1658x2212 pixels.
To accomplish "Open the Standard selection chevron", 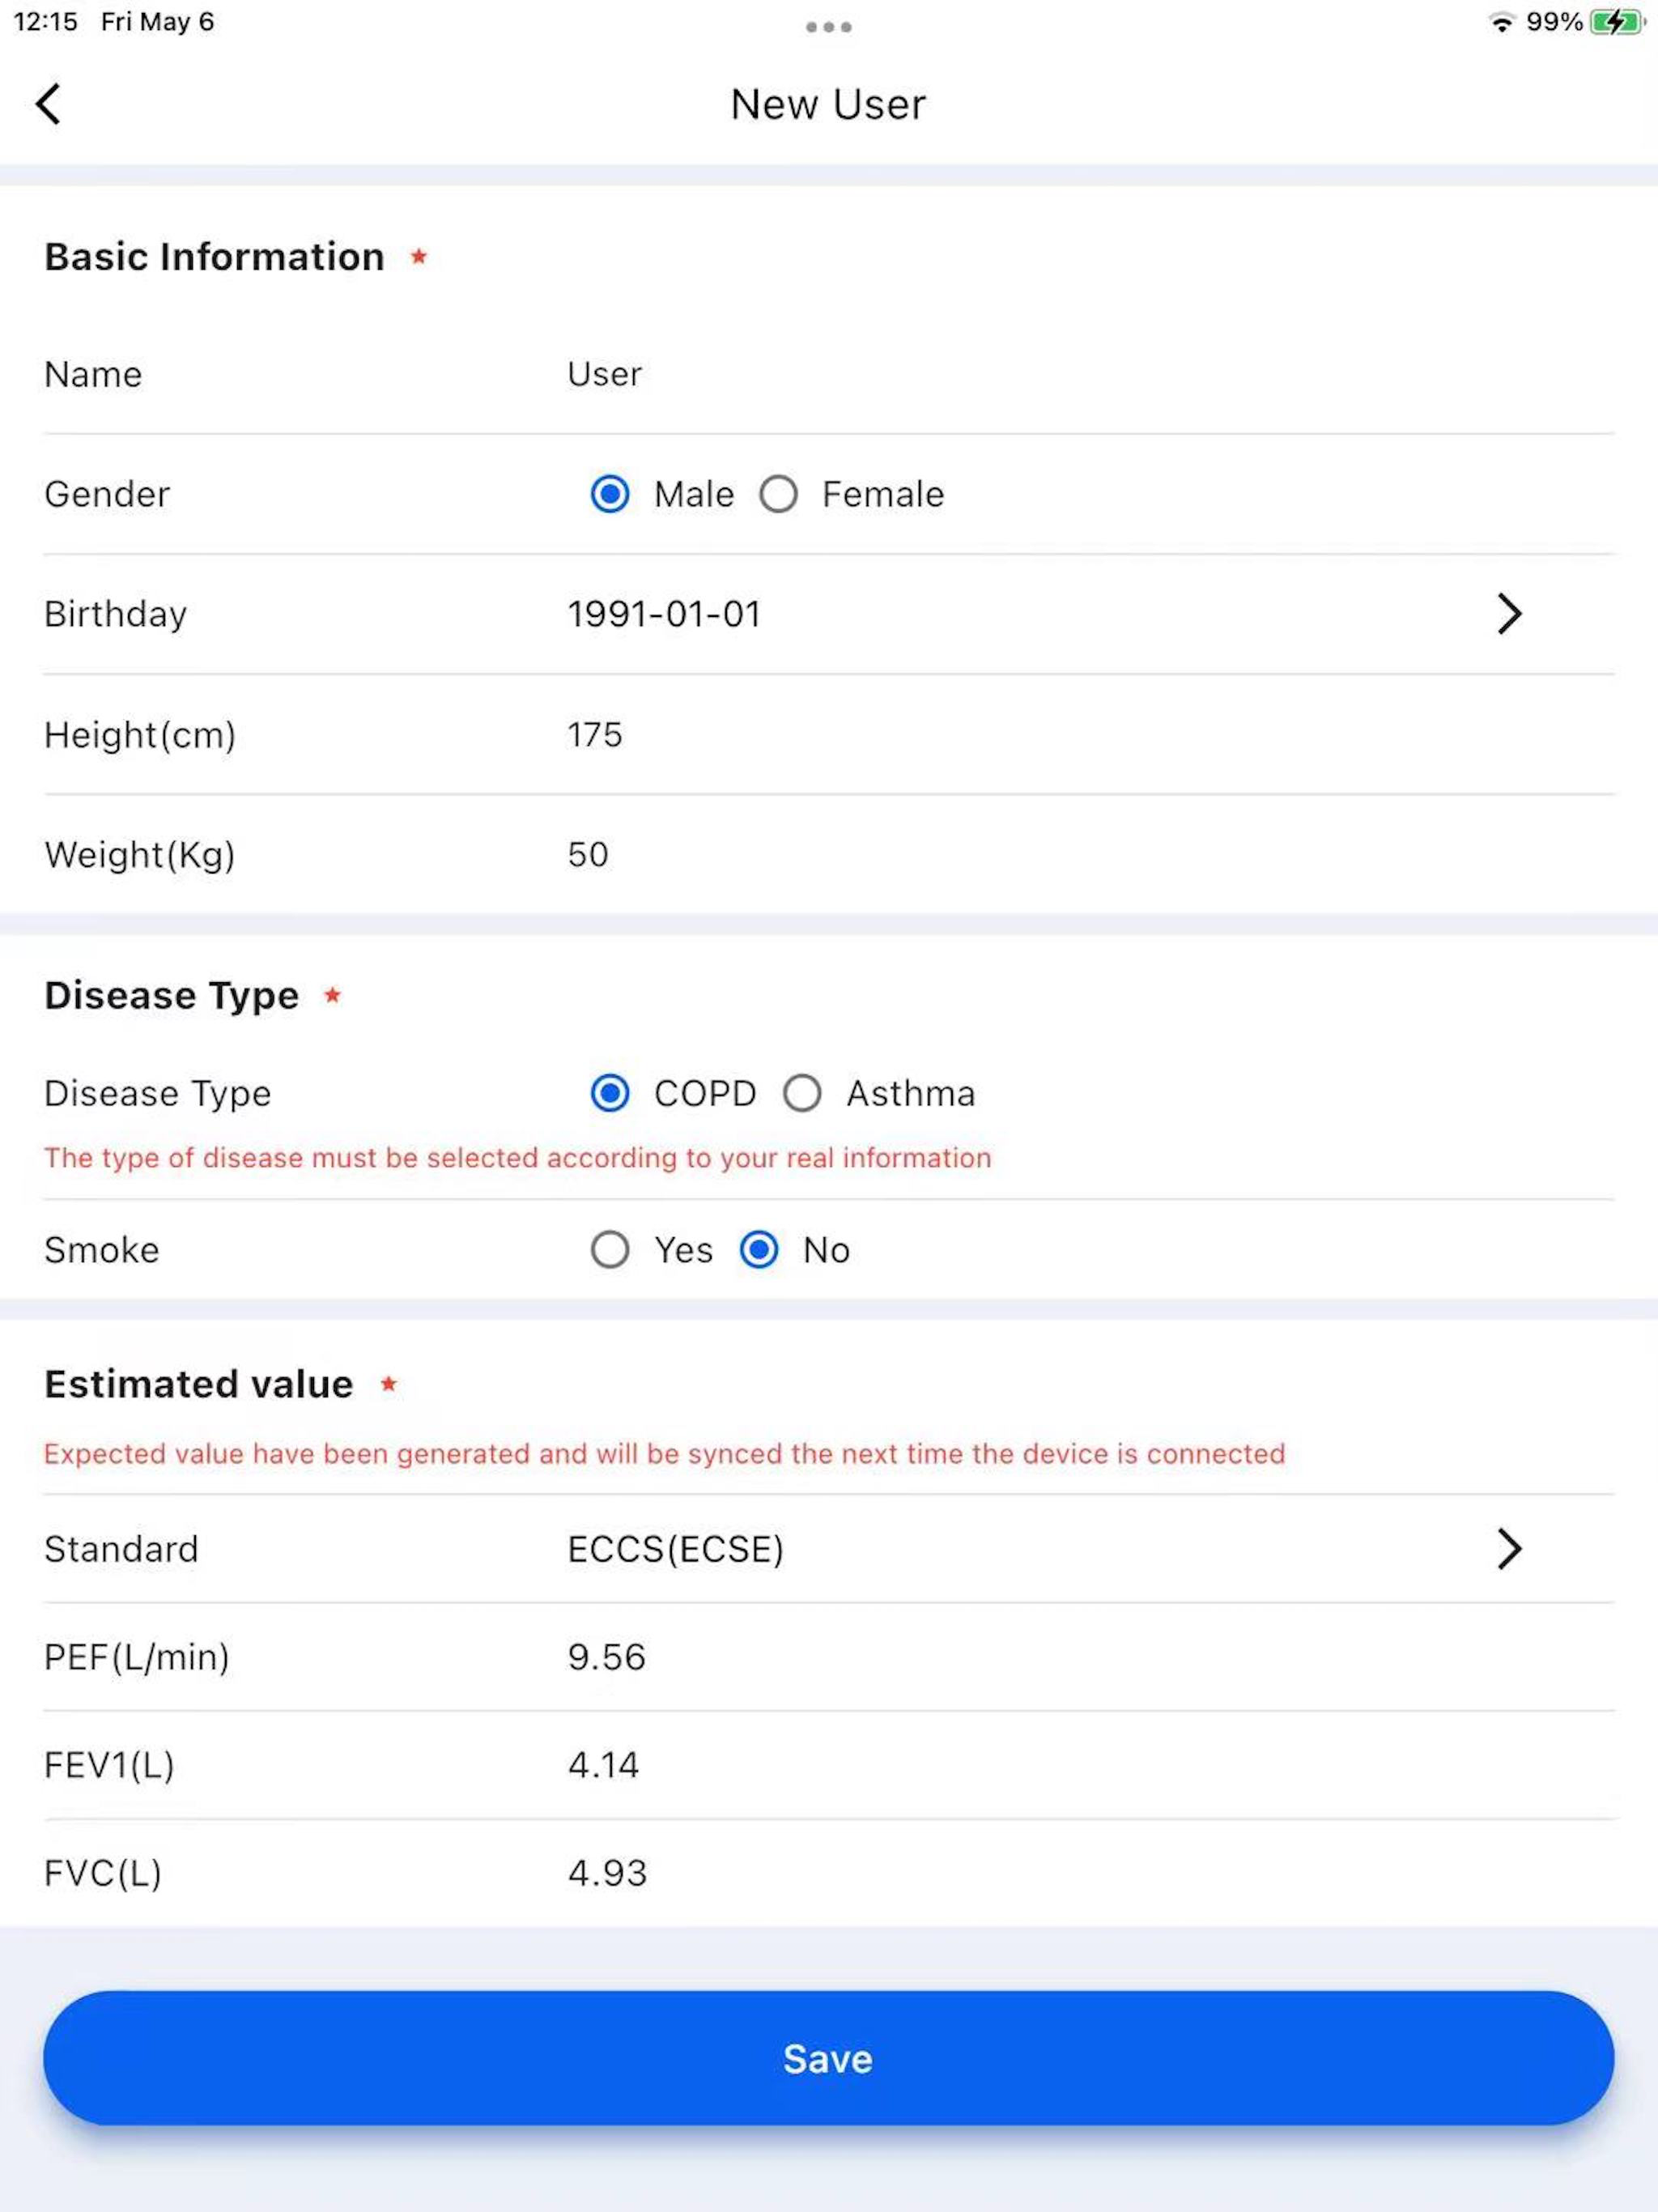I will 1509,1549.
